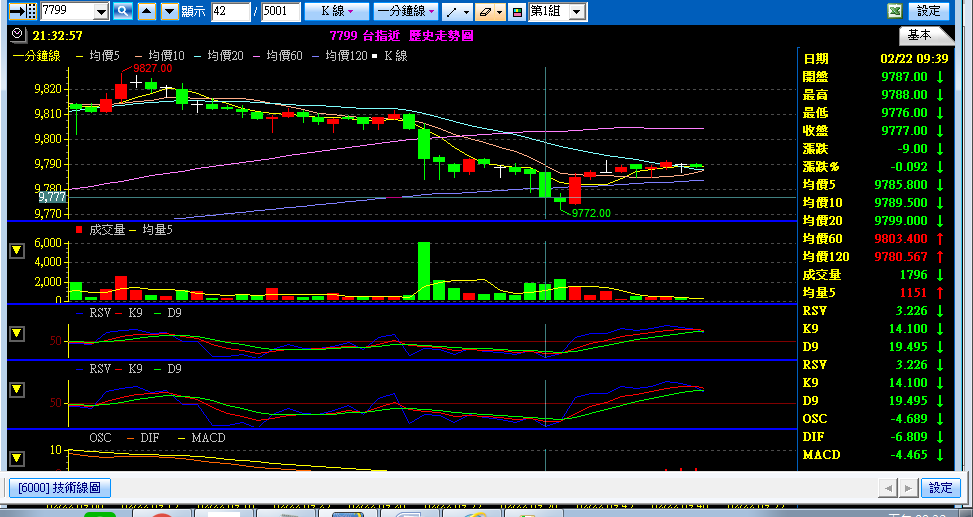Open the K線 chart type dropdown
This screenshot has width=973, height=517.
(x=337, y=11)
